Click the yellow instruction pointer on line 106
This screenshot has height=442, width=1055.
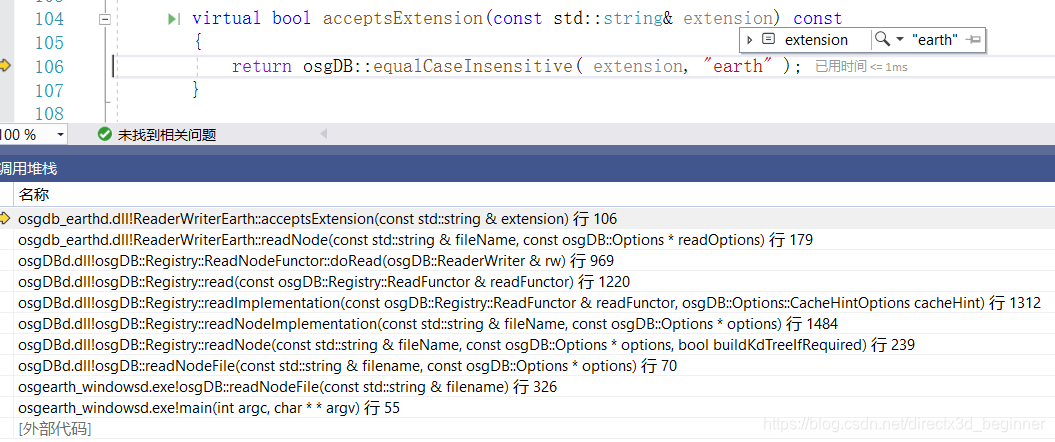pos(5,65)
